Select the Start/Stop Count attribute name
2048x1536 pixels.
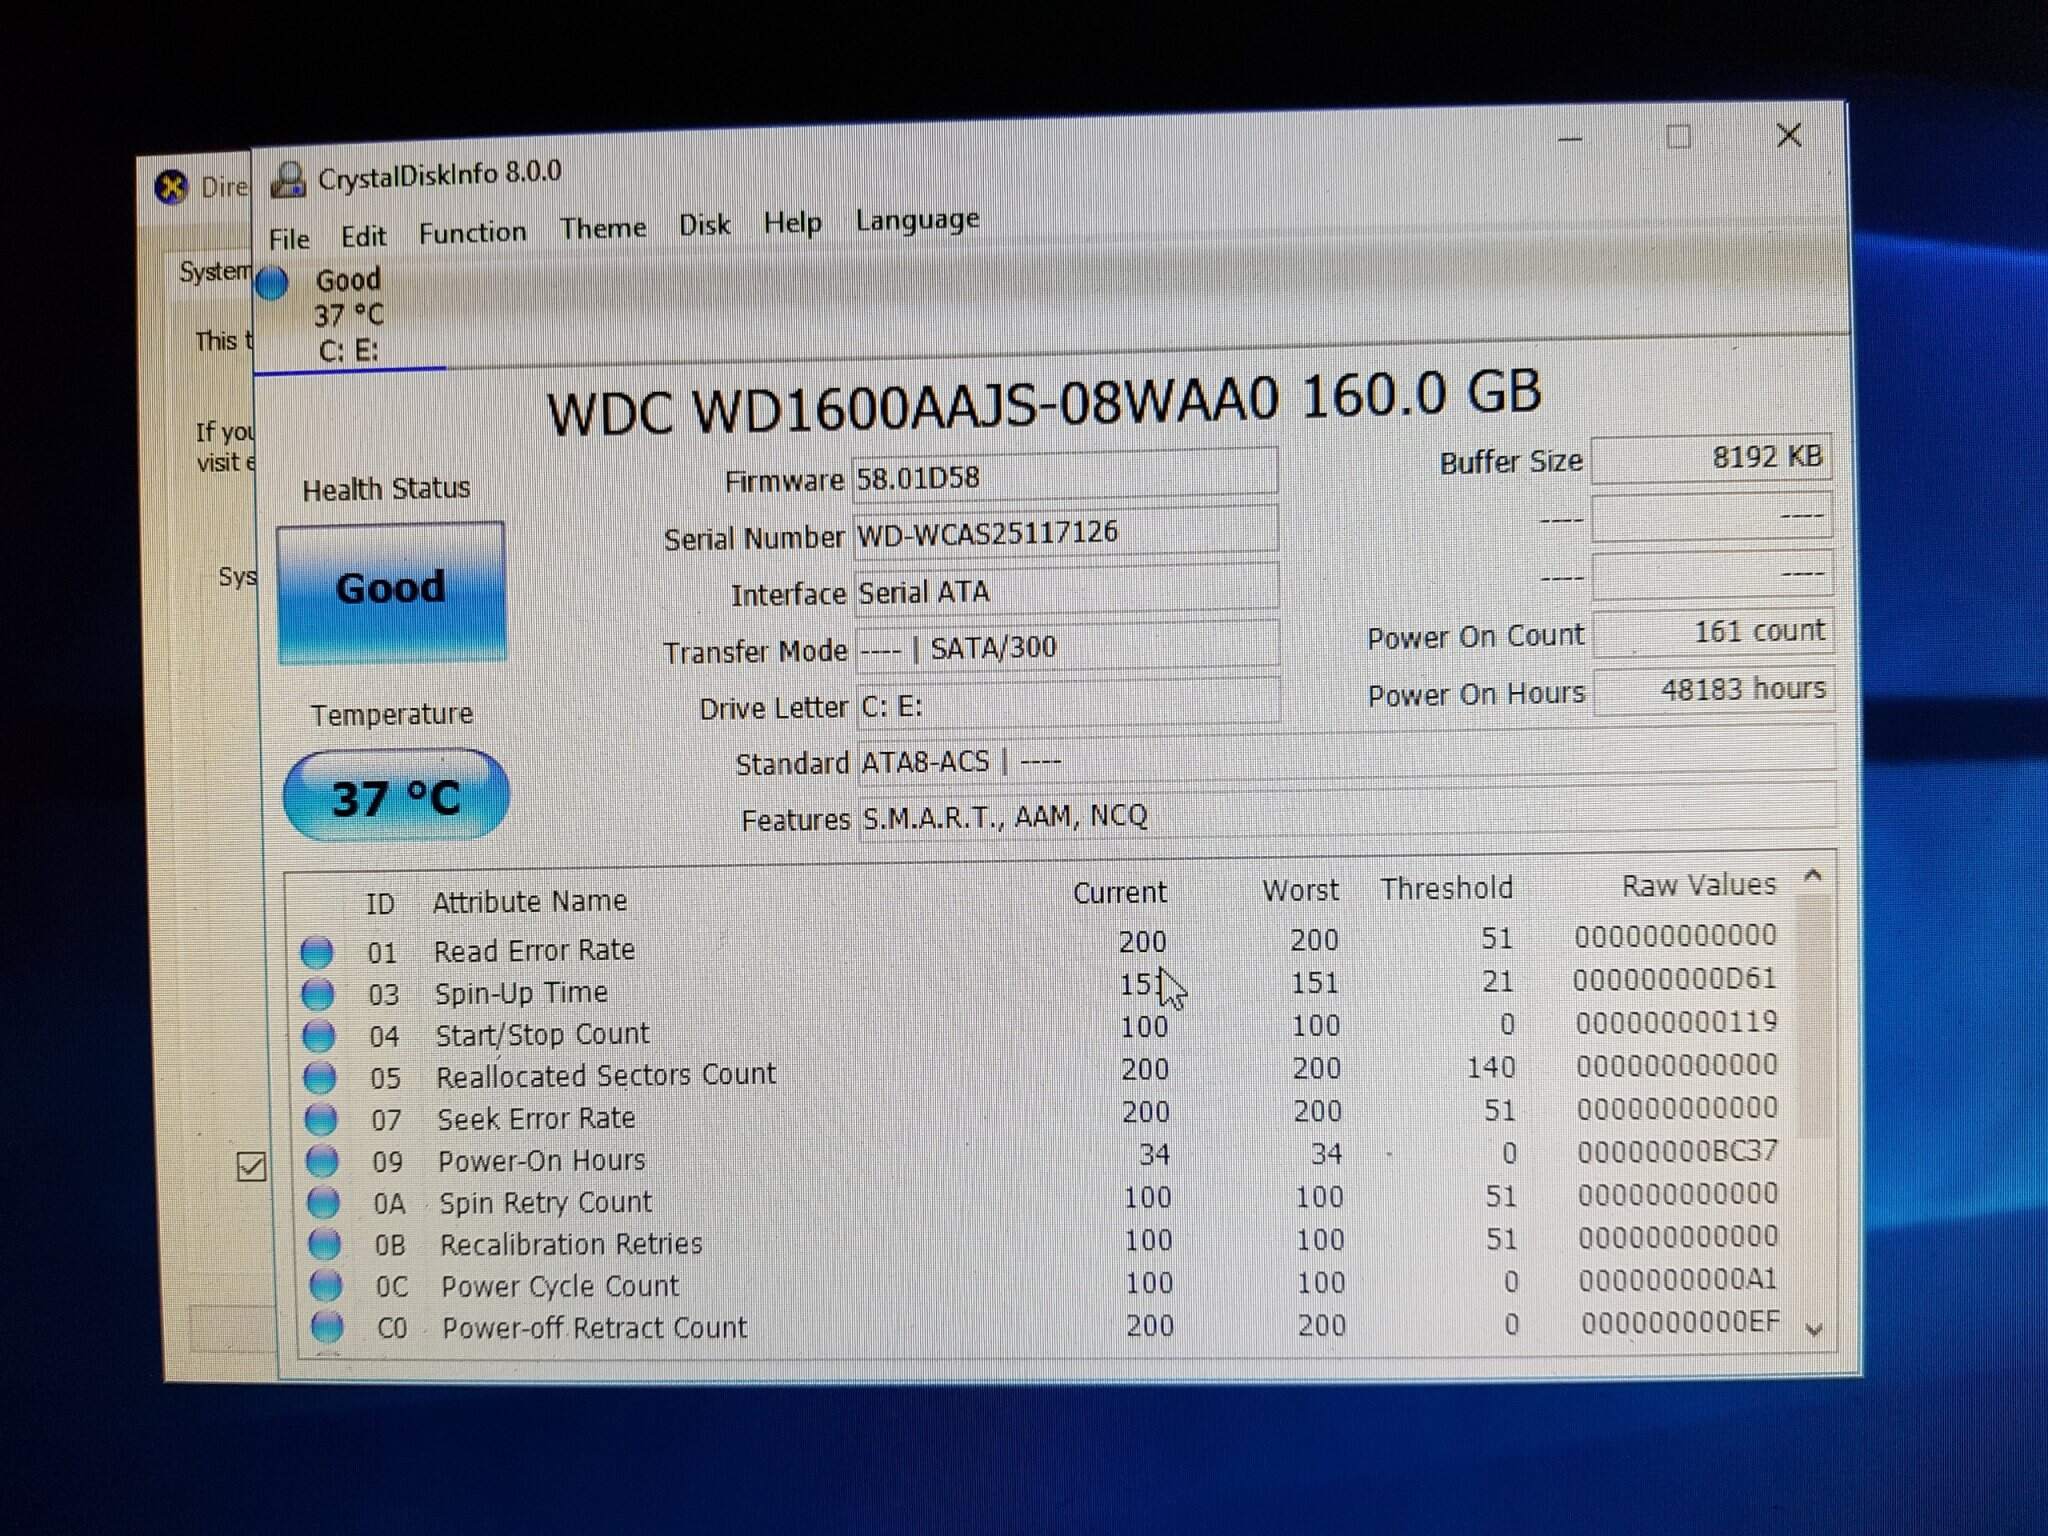(542, 1034)
